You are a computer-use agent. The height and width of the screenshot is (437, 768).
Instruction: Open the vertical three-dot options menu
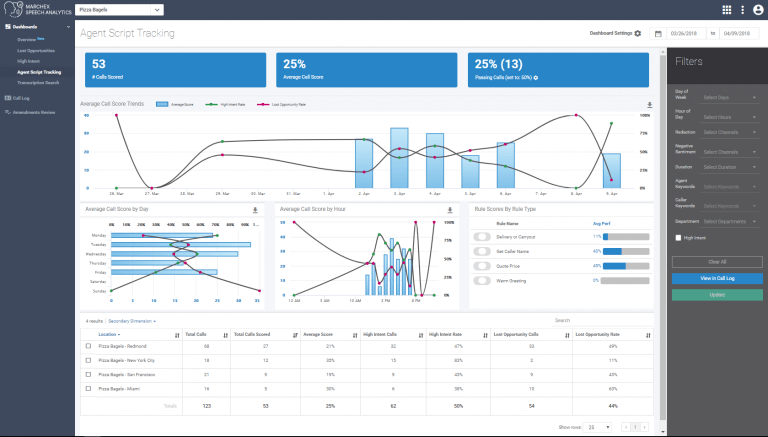click(x=742, y=10)
